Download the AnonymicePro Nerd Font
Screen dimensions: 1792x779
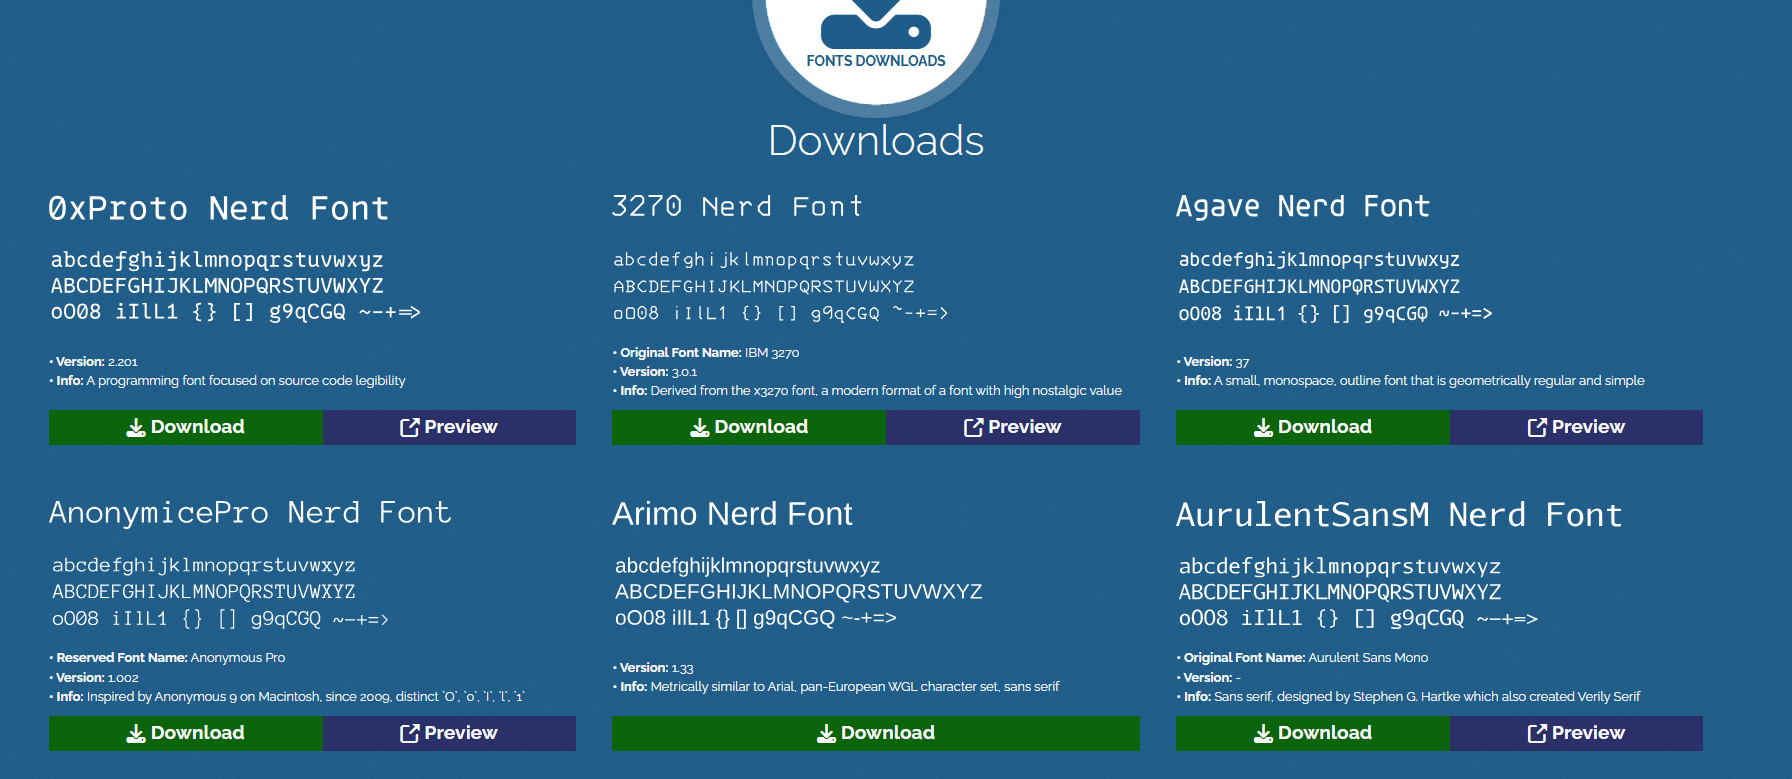pos(186,733)
